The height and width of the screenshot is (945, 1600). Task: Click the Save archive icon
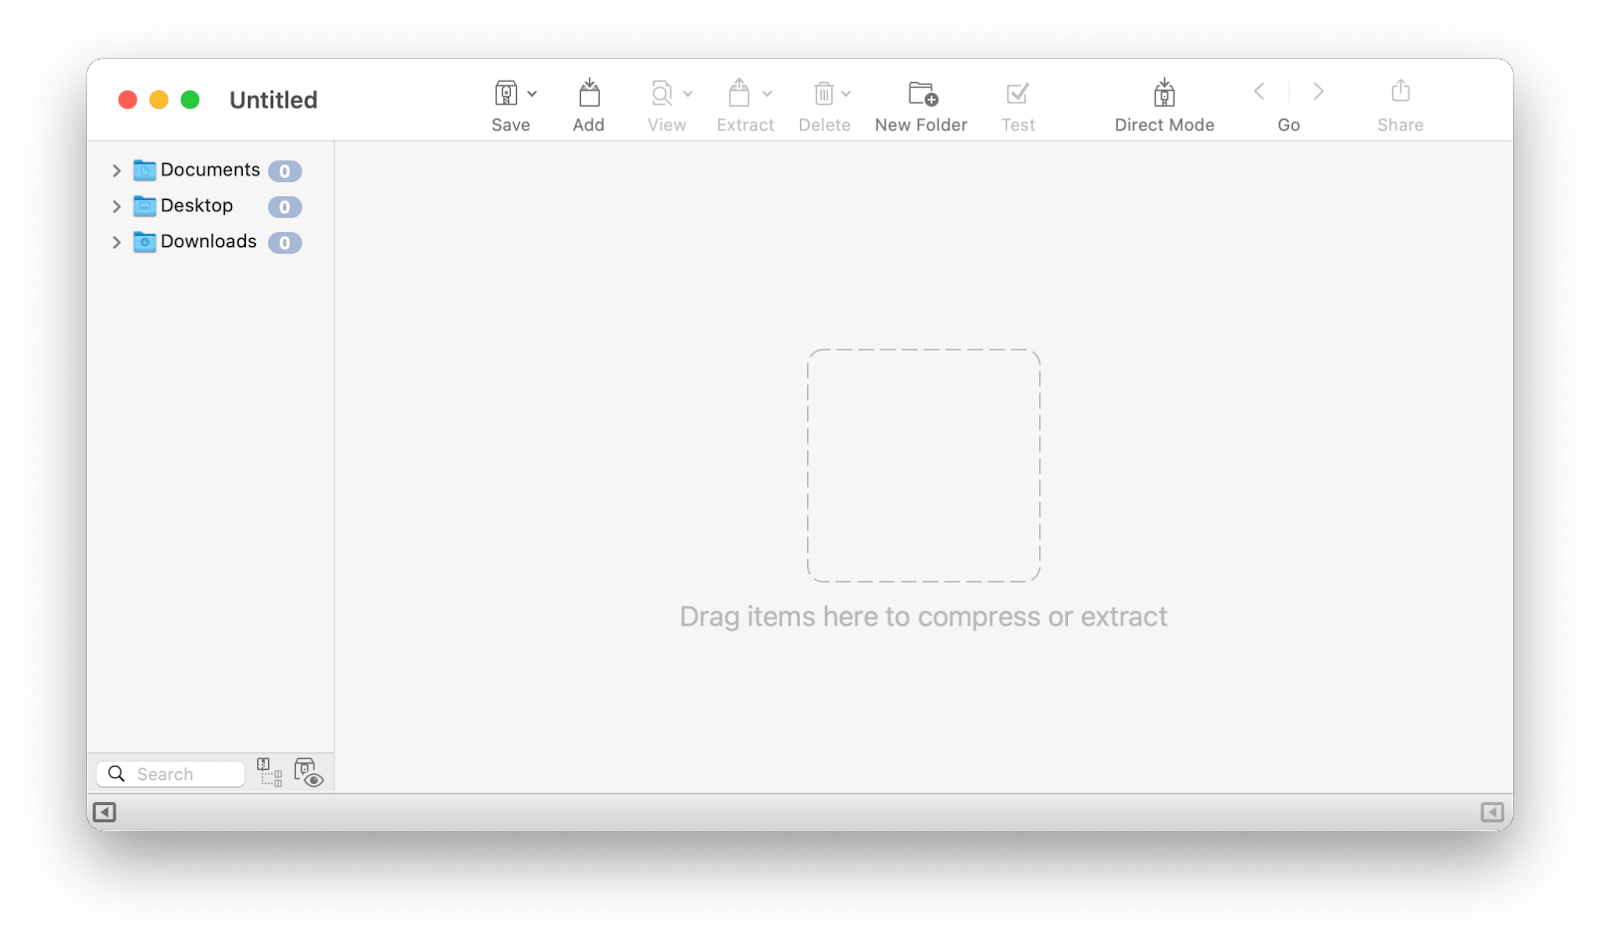tap(506, 93)
